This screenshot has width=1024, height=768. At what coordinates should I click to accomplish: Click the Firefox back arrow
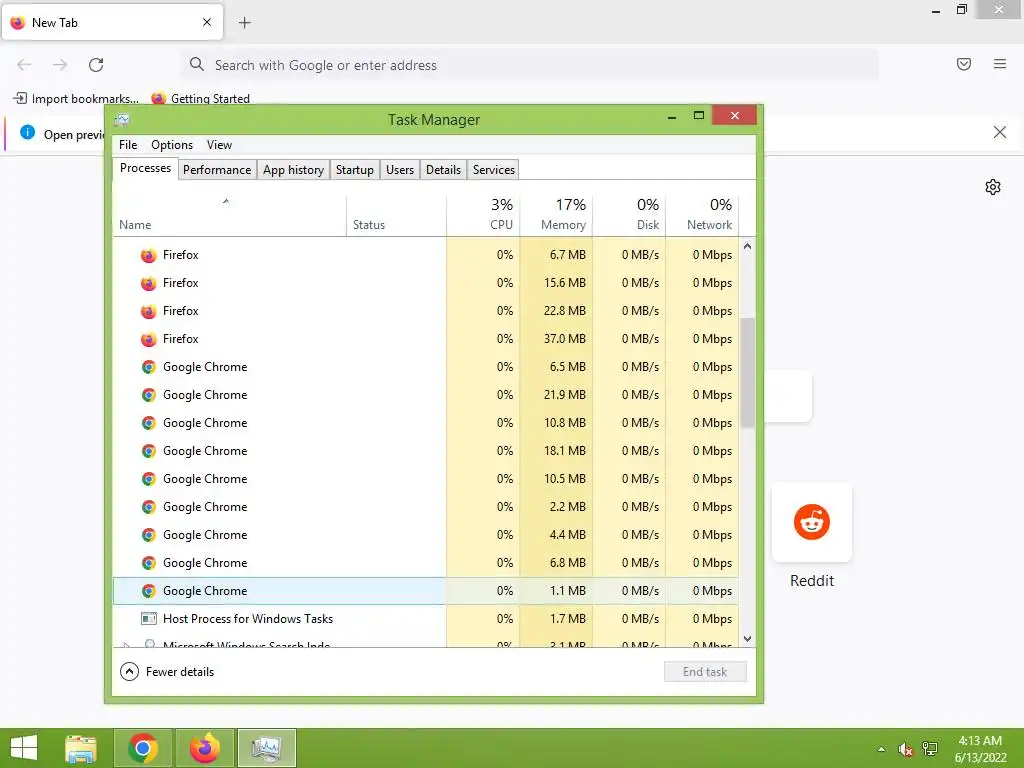pos(24,65)
